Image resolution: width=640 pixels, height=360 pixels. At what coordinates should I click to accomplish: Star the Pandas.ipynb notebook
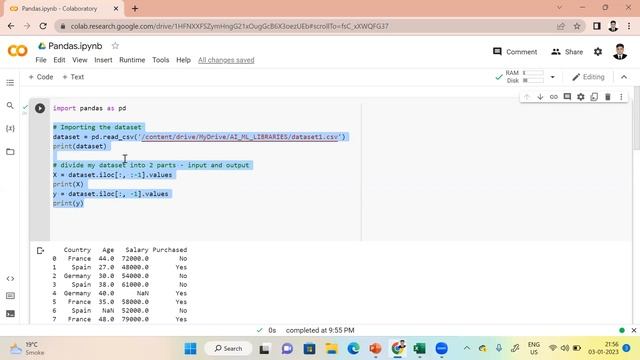115,46
